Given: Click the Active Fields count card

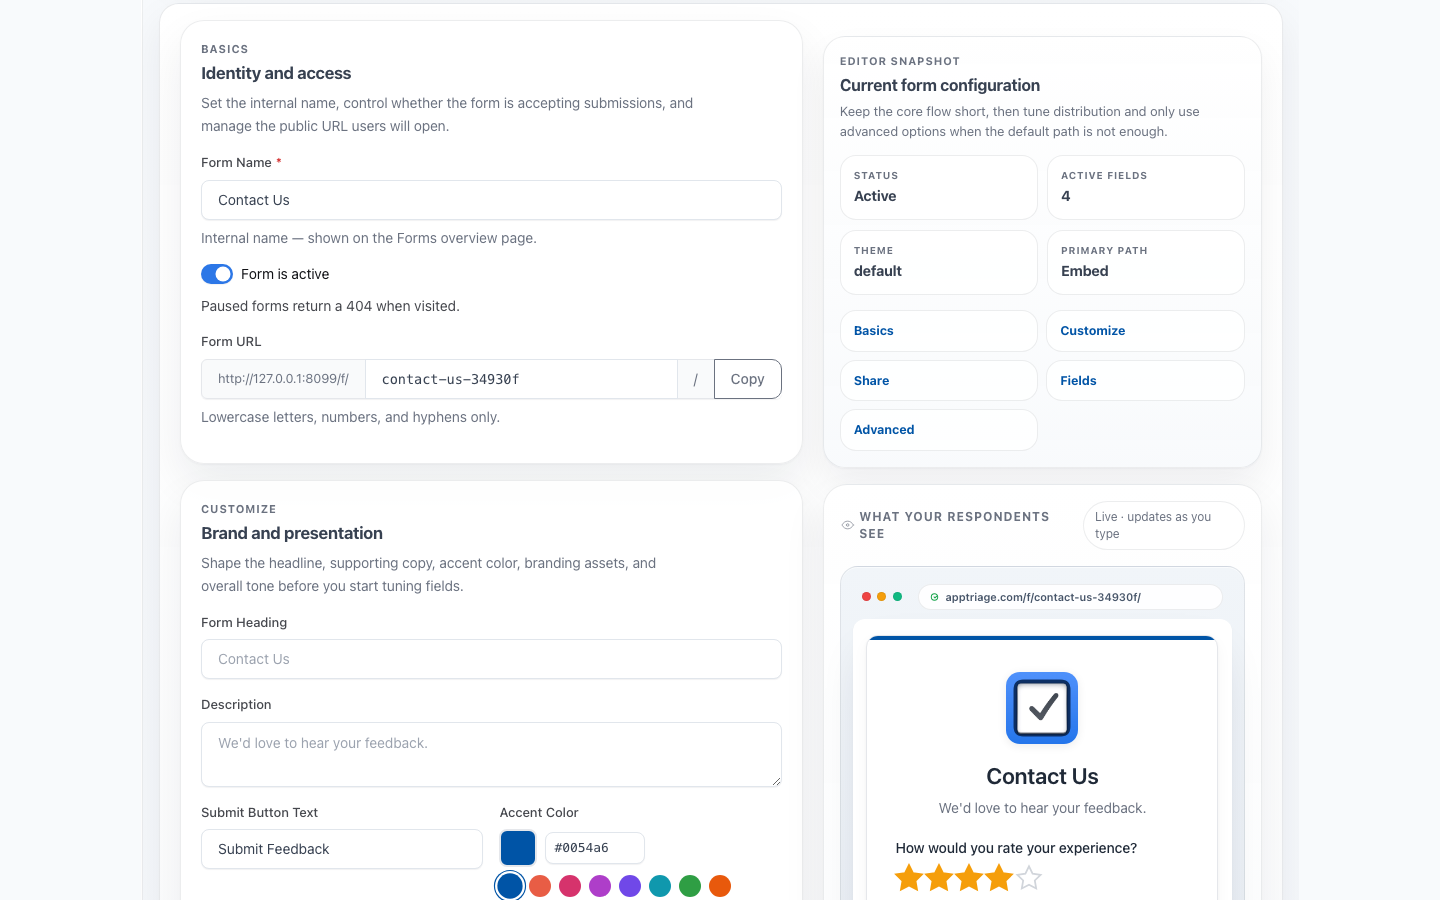Looking at the screenshot, I should point(1145,187).
